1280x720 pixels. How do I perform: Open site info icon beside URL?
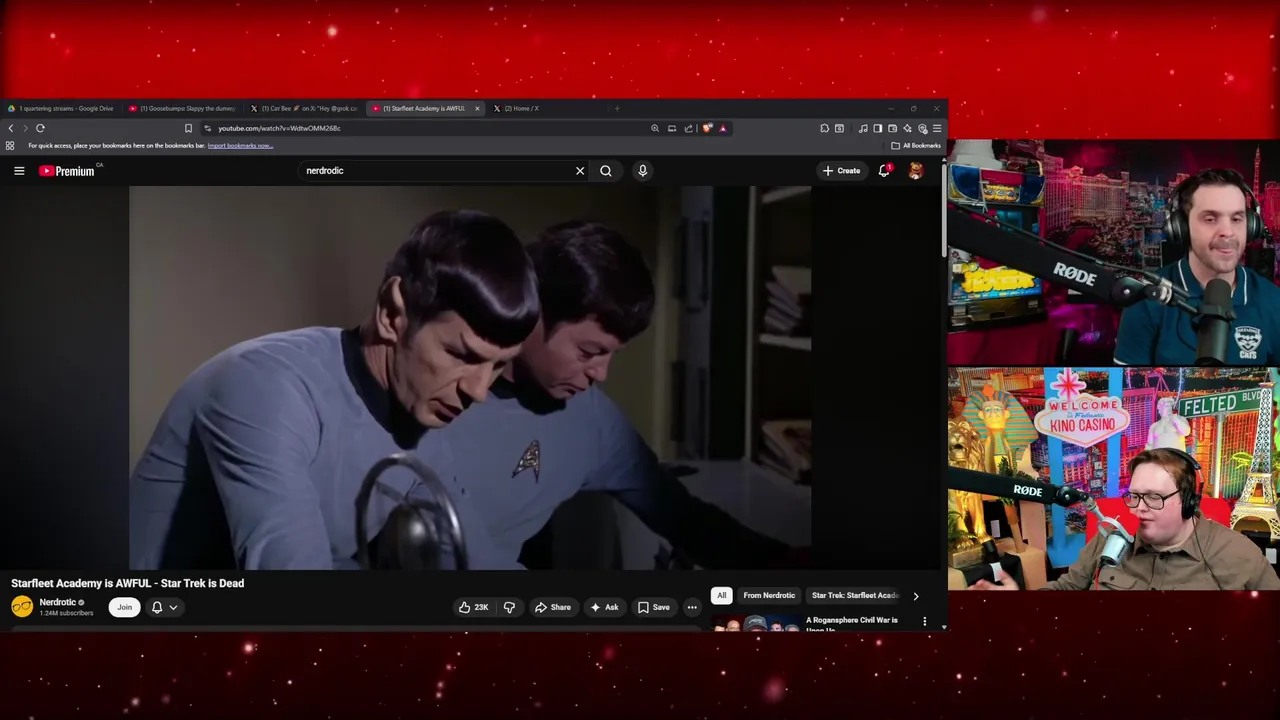coord(207,128)
